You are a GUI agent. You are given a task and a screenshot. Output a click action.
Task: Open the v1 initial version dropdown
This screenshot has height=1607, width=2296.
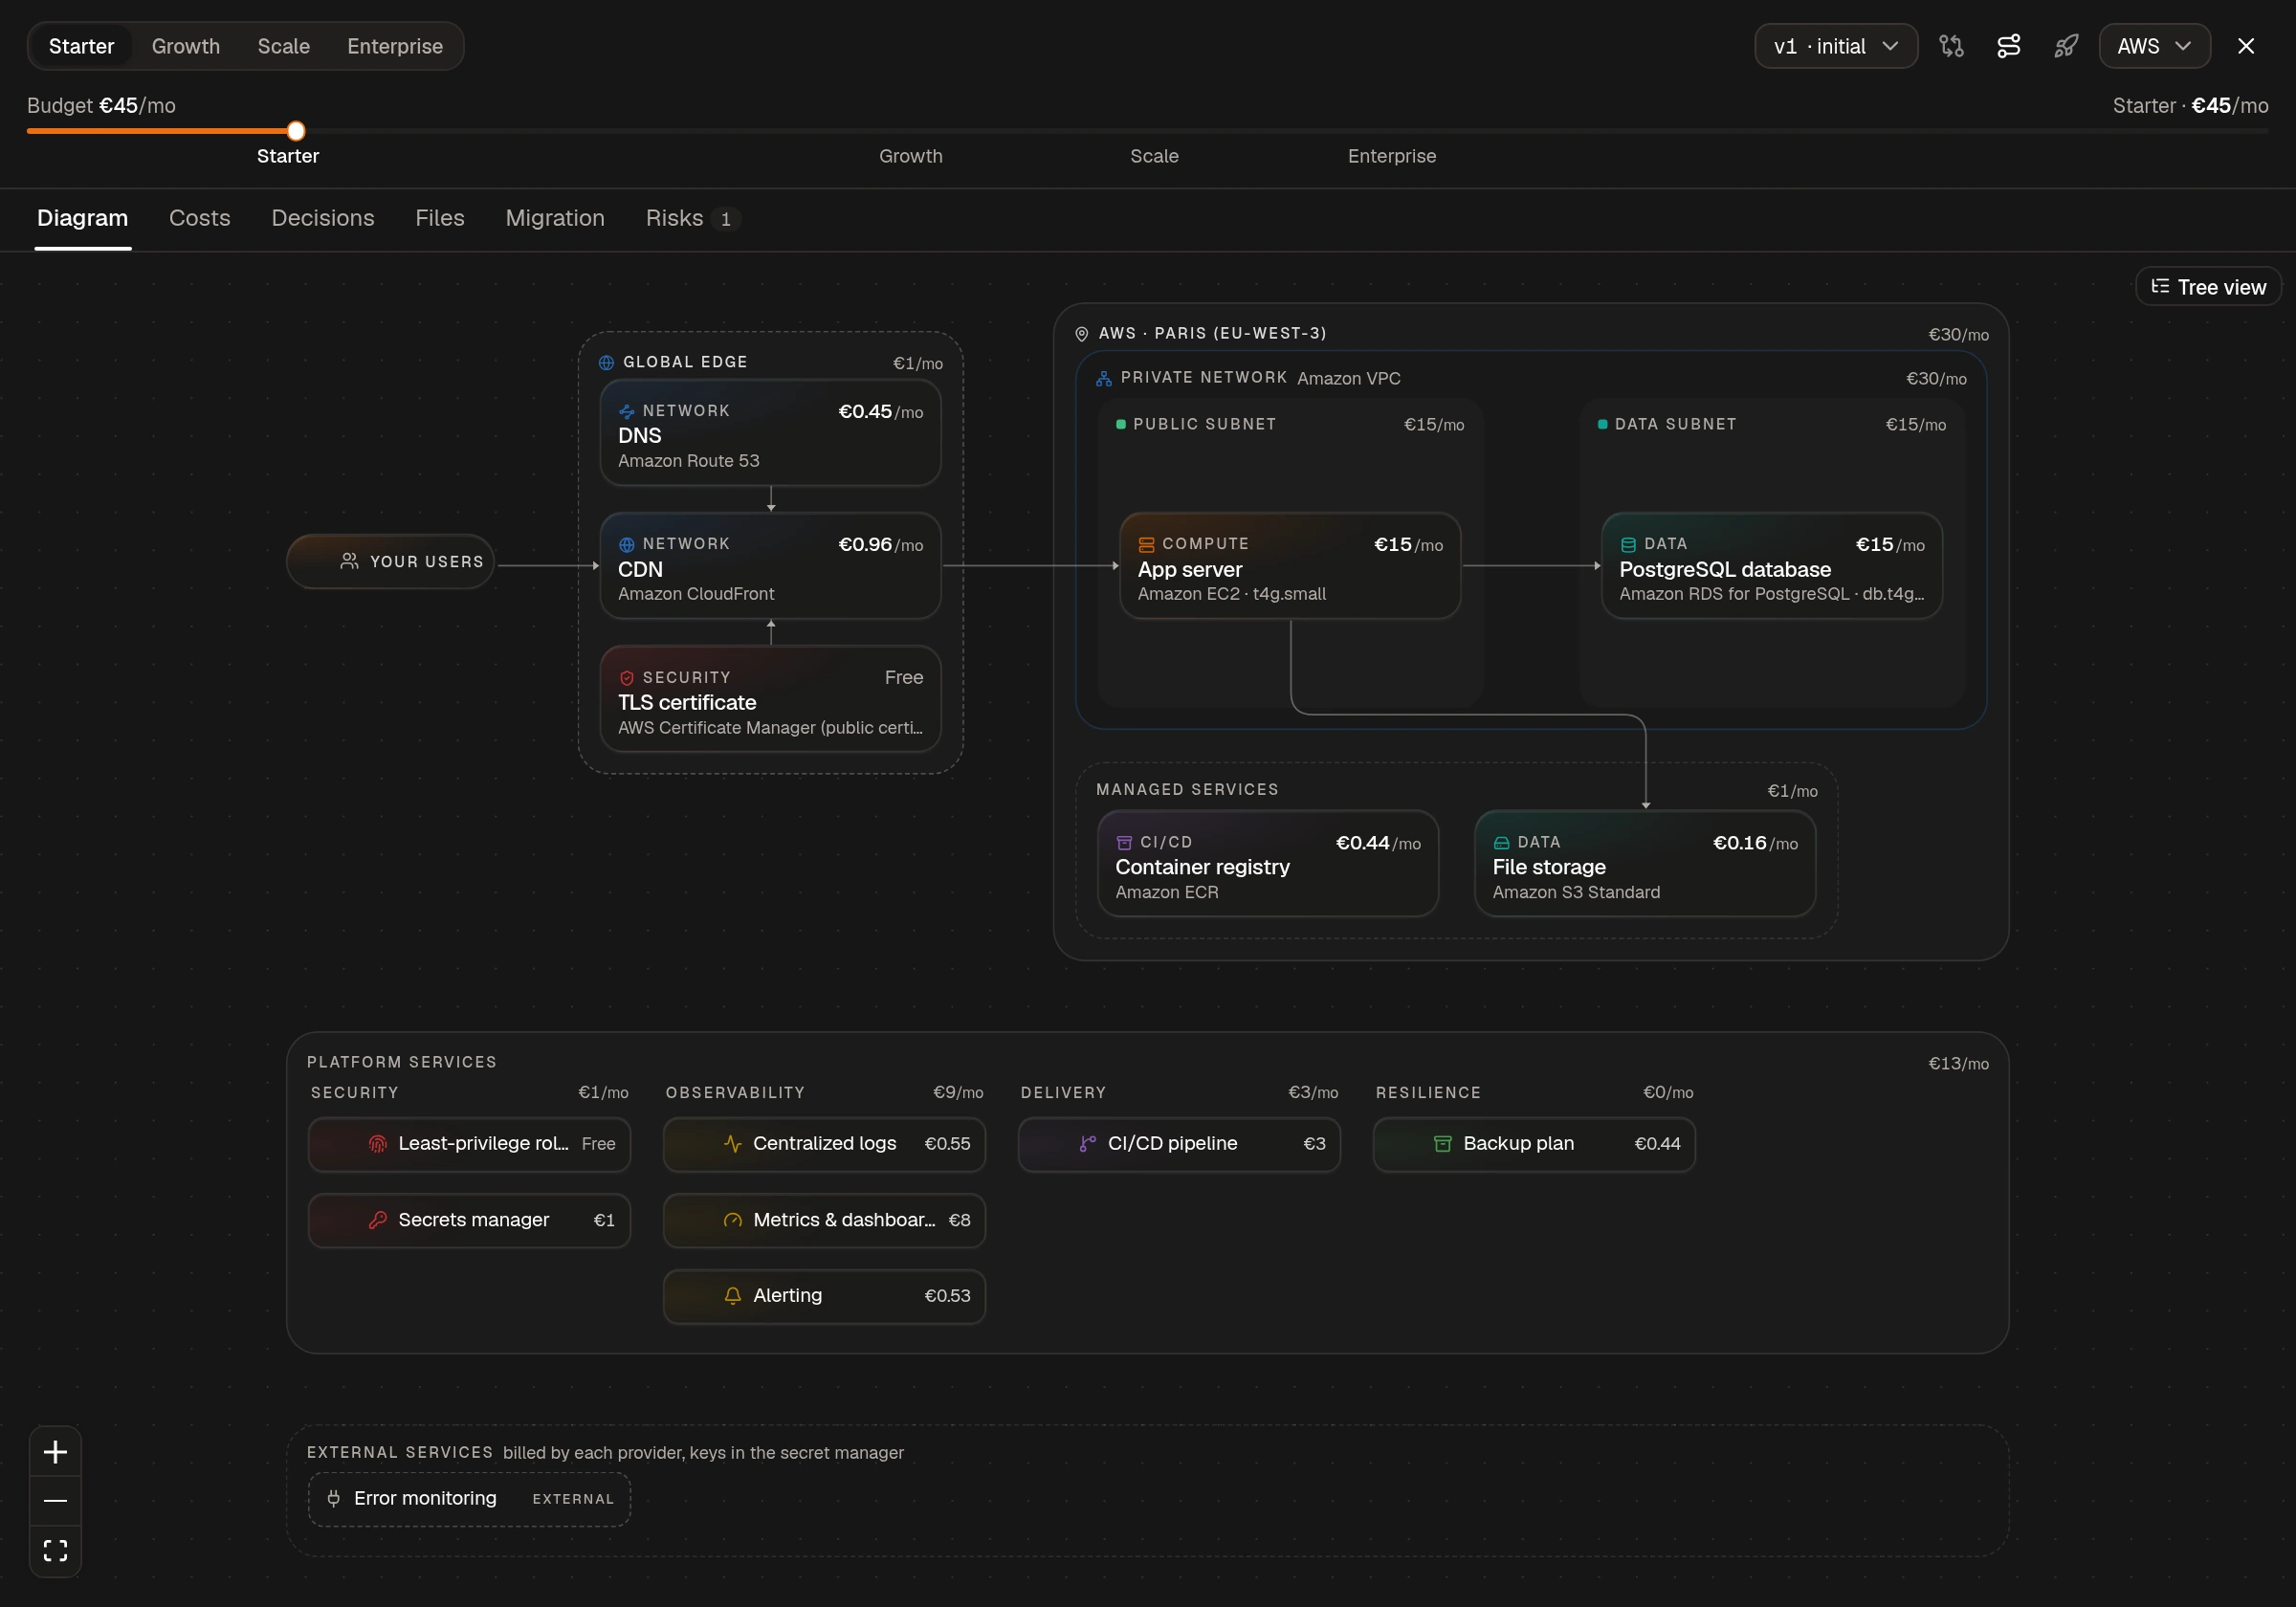click(x=1836, y=46)
